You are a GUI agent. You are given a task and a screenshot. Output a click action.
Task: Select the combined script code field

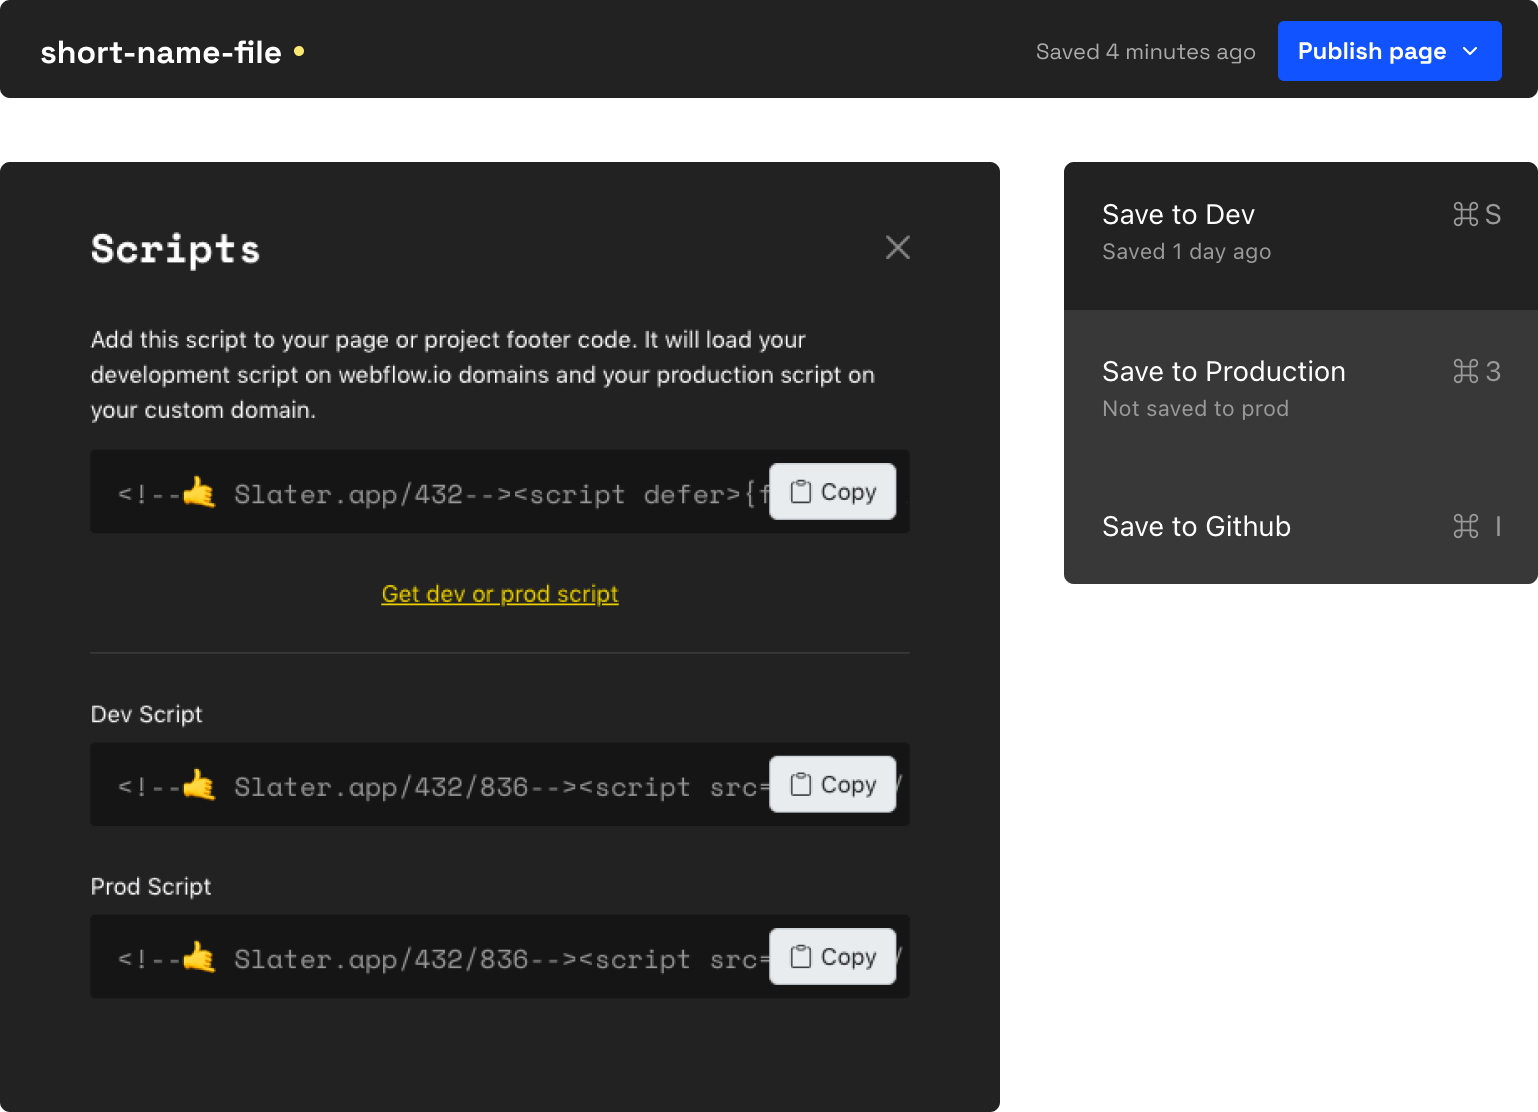click(500, 492)
